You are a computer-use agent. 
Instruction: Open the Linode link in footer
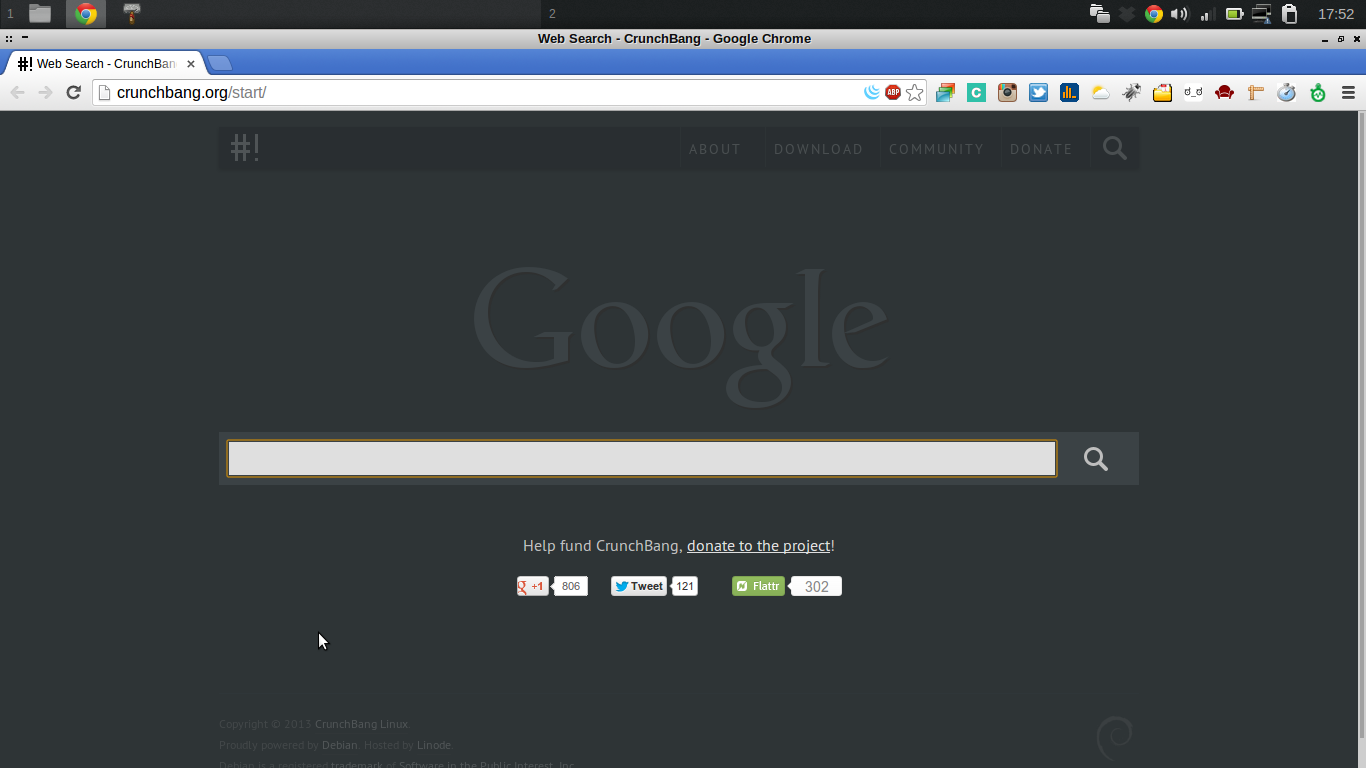coord(433,745)
